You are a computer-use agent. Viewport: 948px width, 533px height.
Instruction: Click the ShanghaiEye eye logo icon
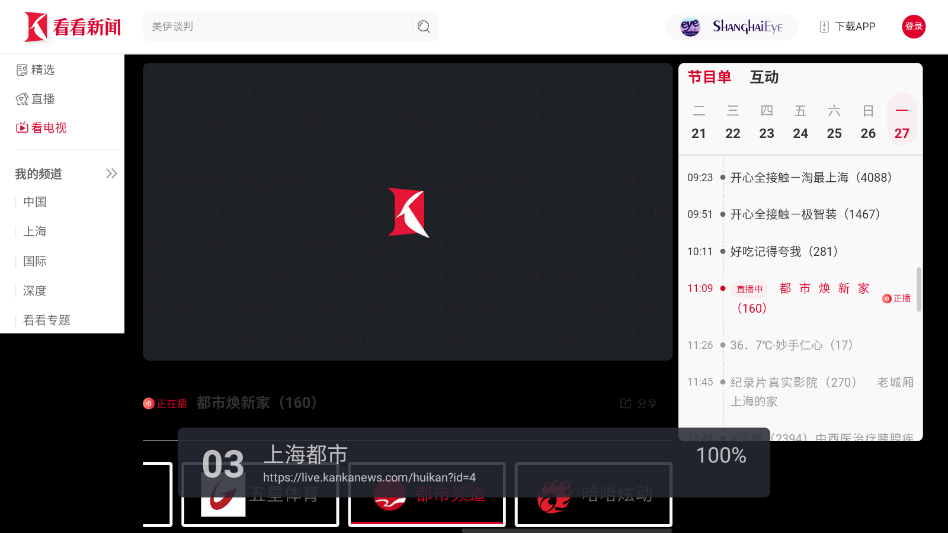tap(690, 27)
